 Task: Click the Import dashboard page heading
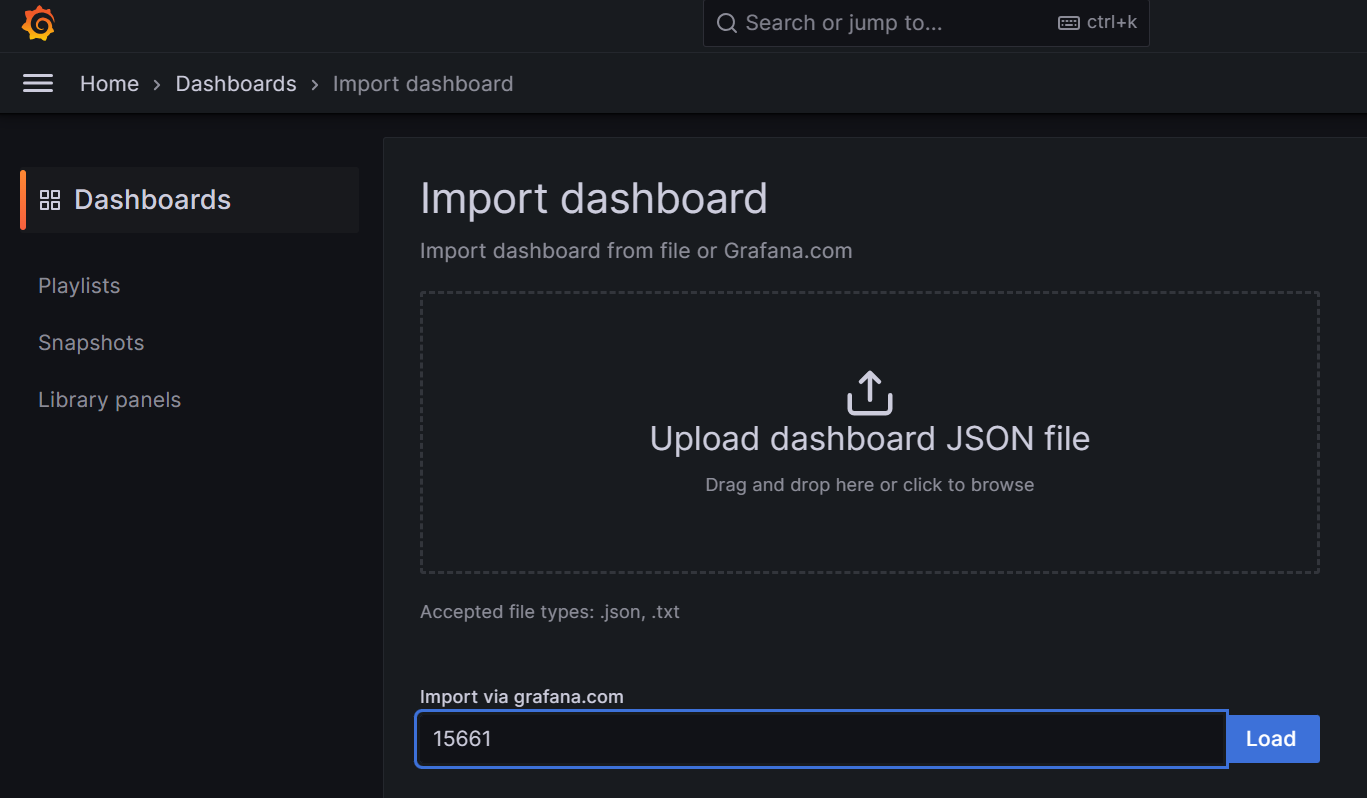click(594, 198)
